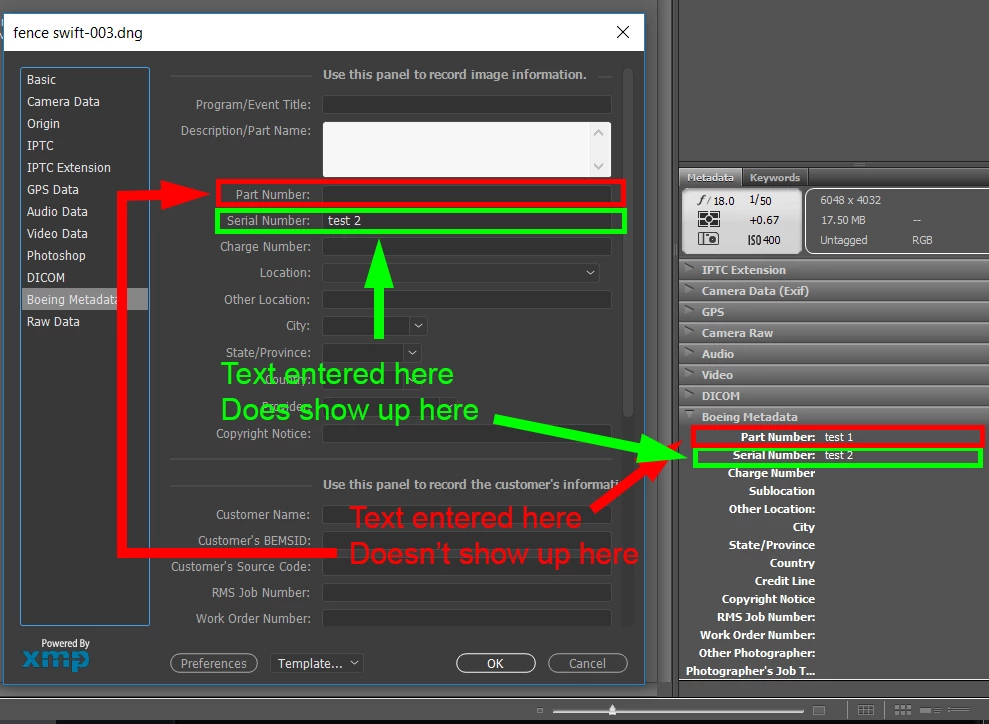
Task: Click the Cancel button
Action: 587,663
